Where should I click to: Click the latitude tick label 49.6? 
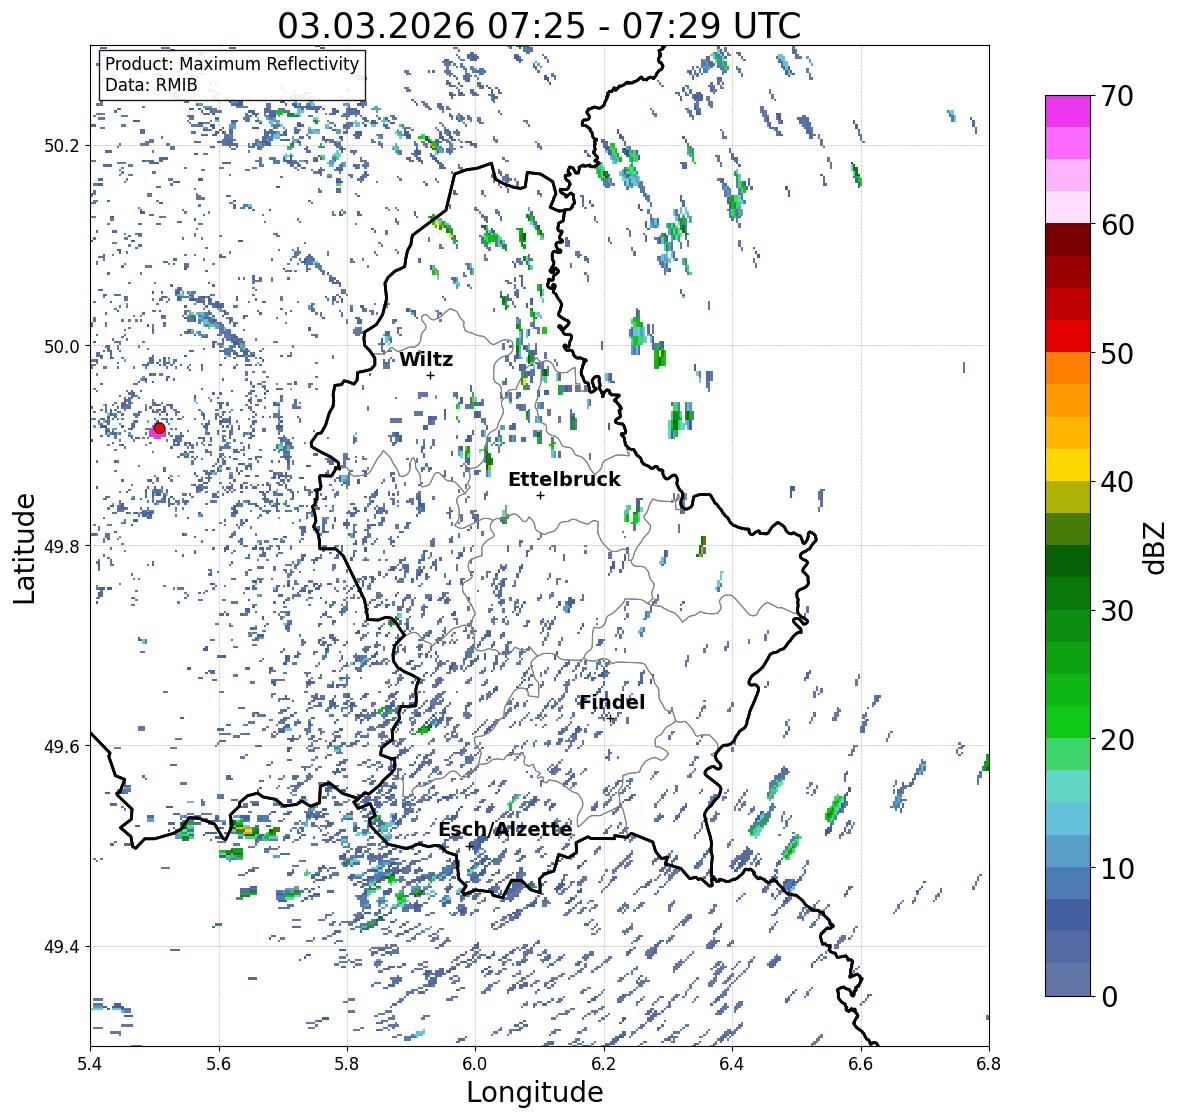[61, 746]
